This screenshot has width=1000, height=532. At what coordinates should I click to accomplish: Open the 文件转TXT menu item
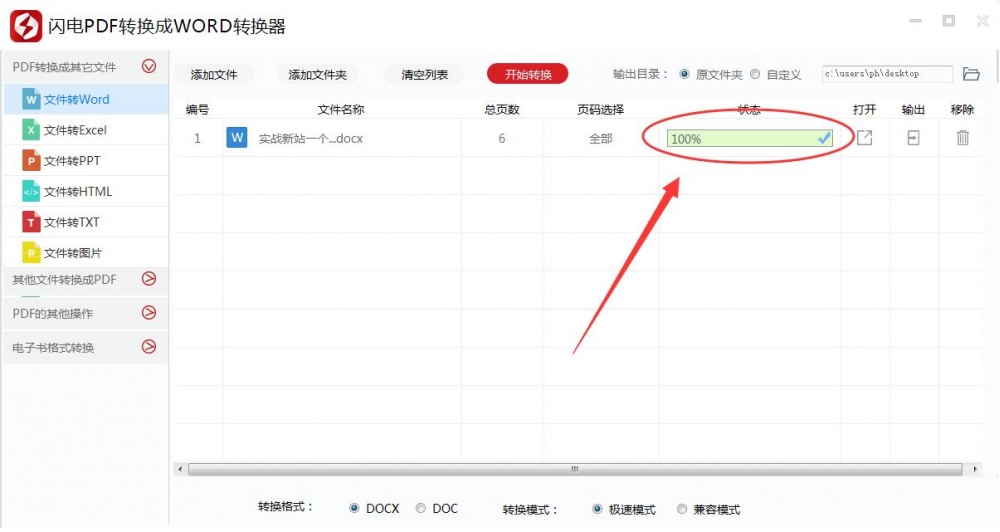[x=86, y=222]
